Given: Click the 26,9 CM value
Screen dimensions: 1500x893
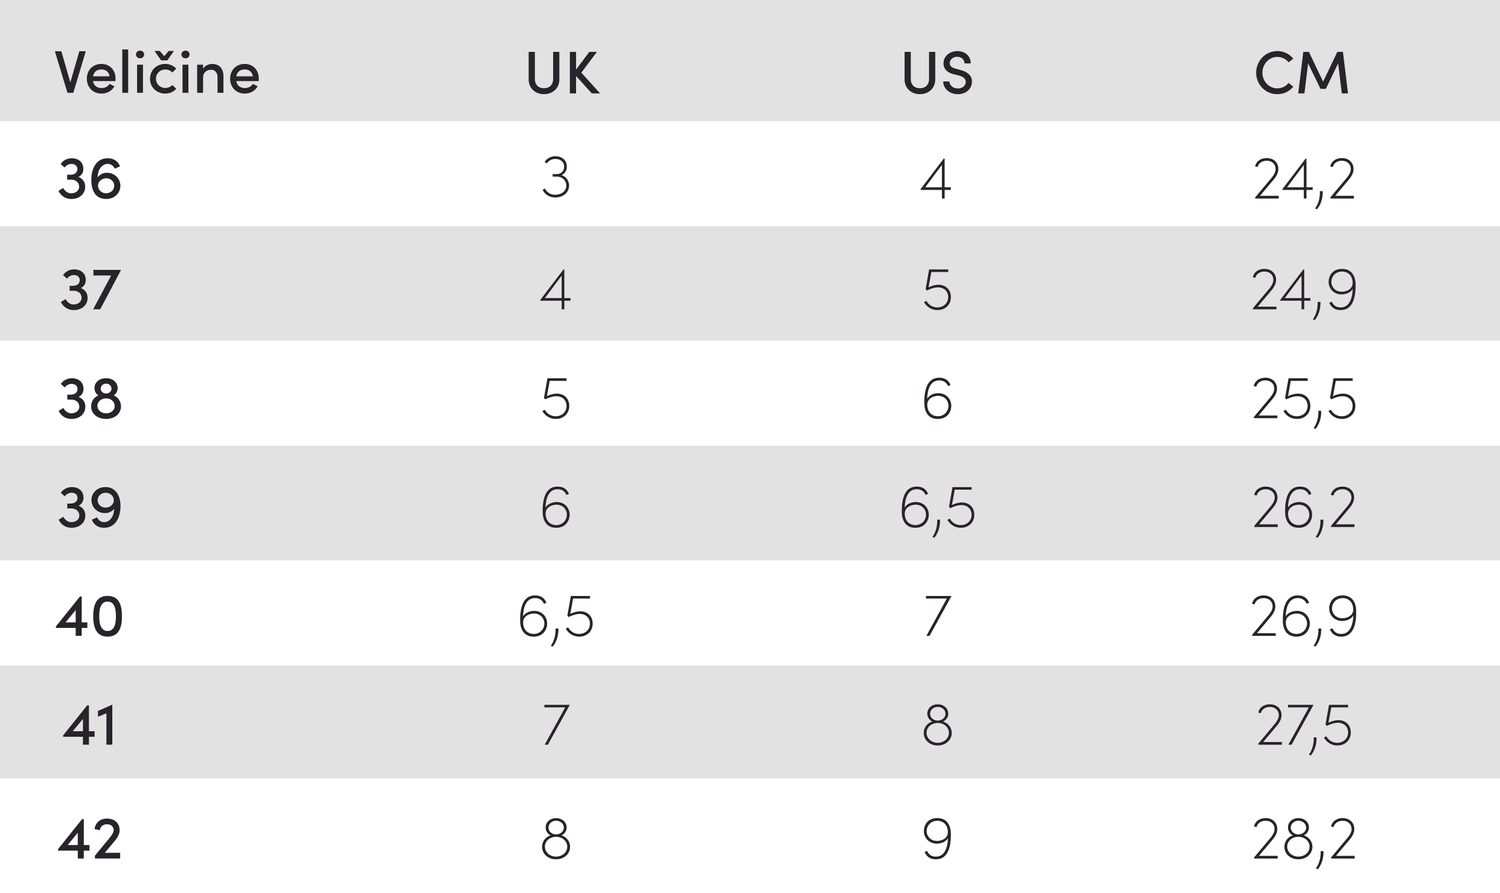Looking at the screenshot, I should [1304, 619].
